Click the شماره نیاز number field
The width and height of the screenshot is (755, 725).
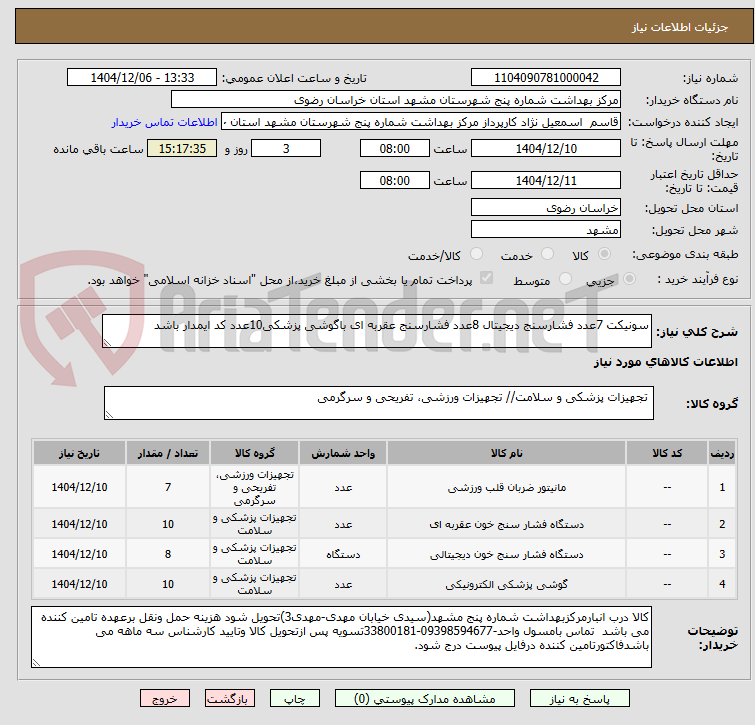pyautogui.click(x=546, y=78)
